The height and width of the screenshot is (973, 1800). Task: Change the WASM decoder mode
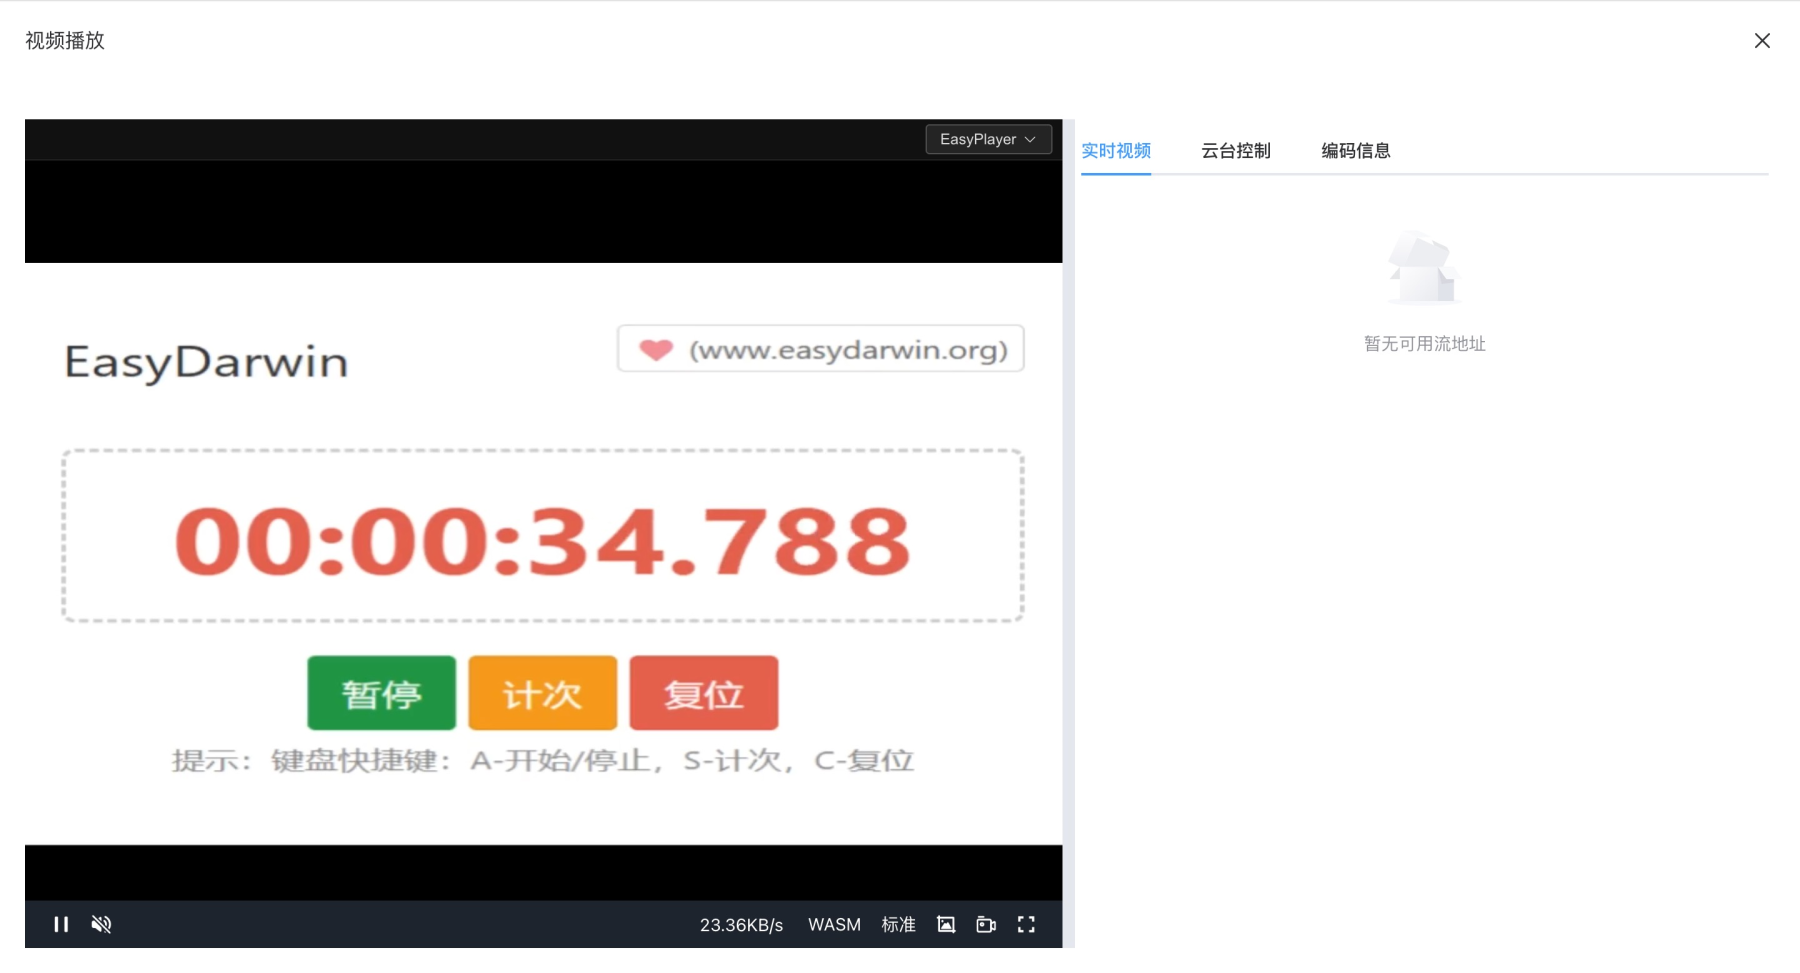(x=834, y=925)
